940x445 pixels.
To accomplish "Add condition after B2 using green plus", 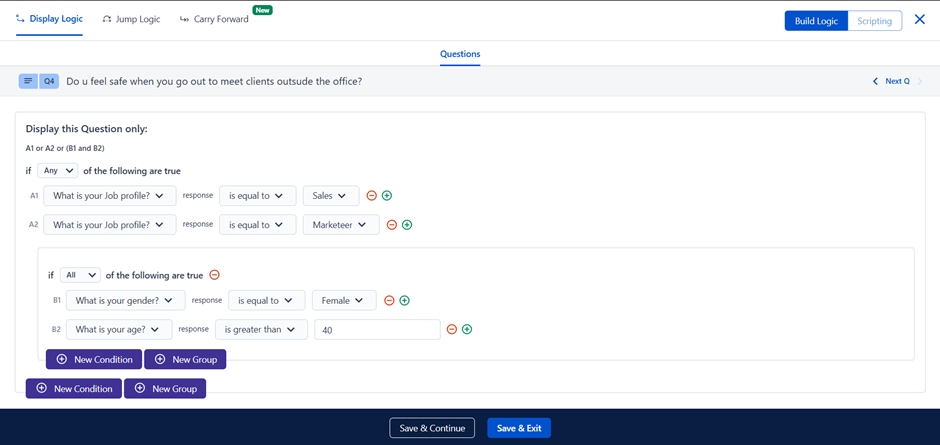I will 467,329.
